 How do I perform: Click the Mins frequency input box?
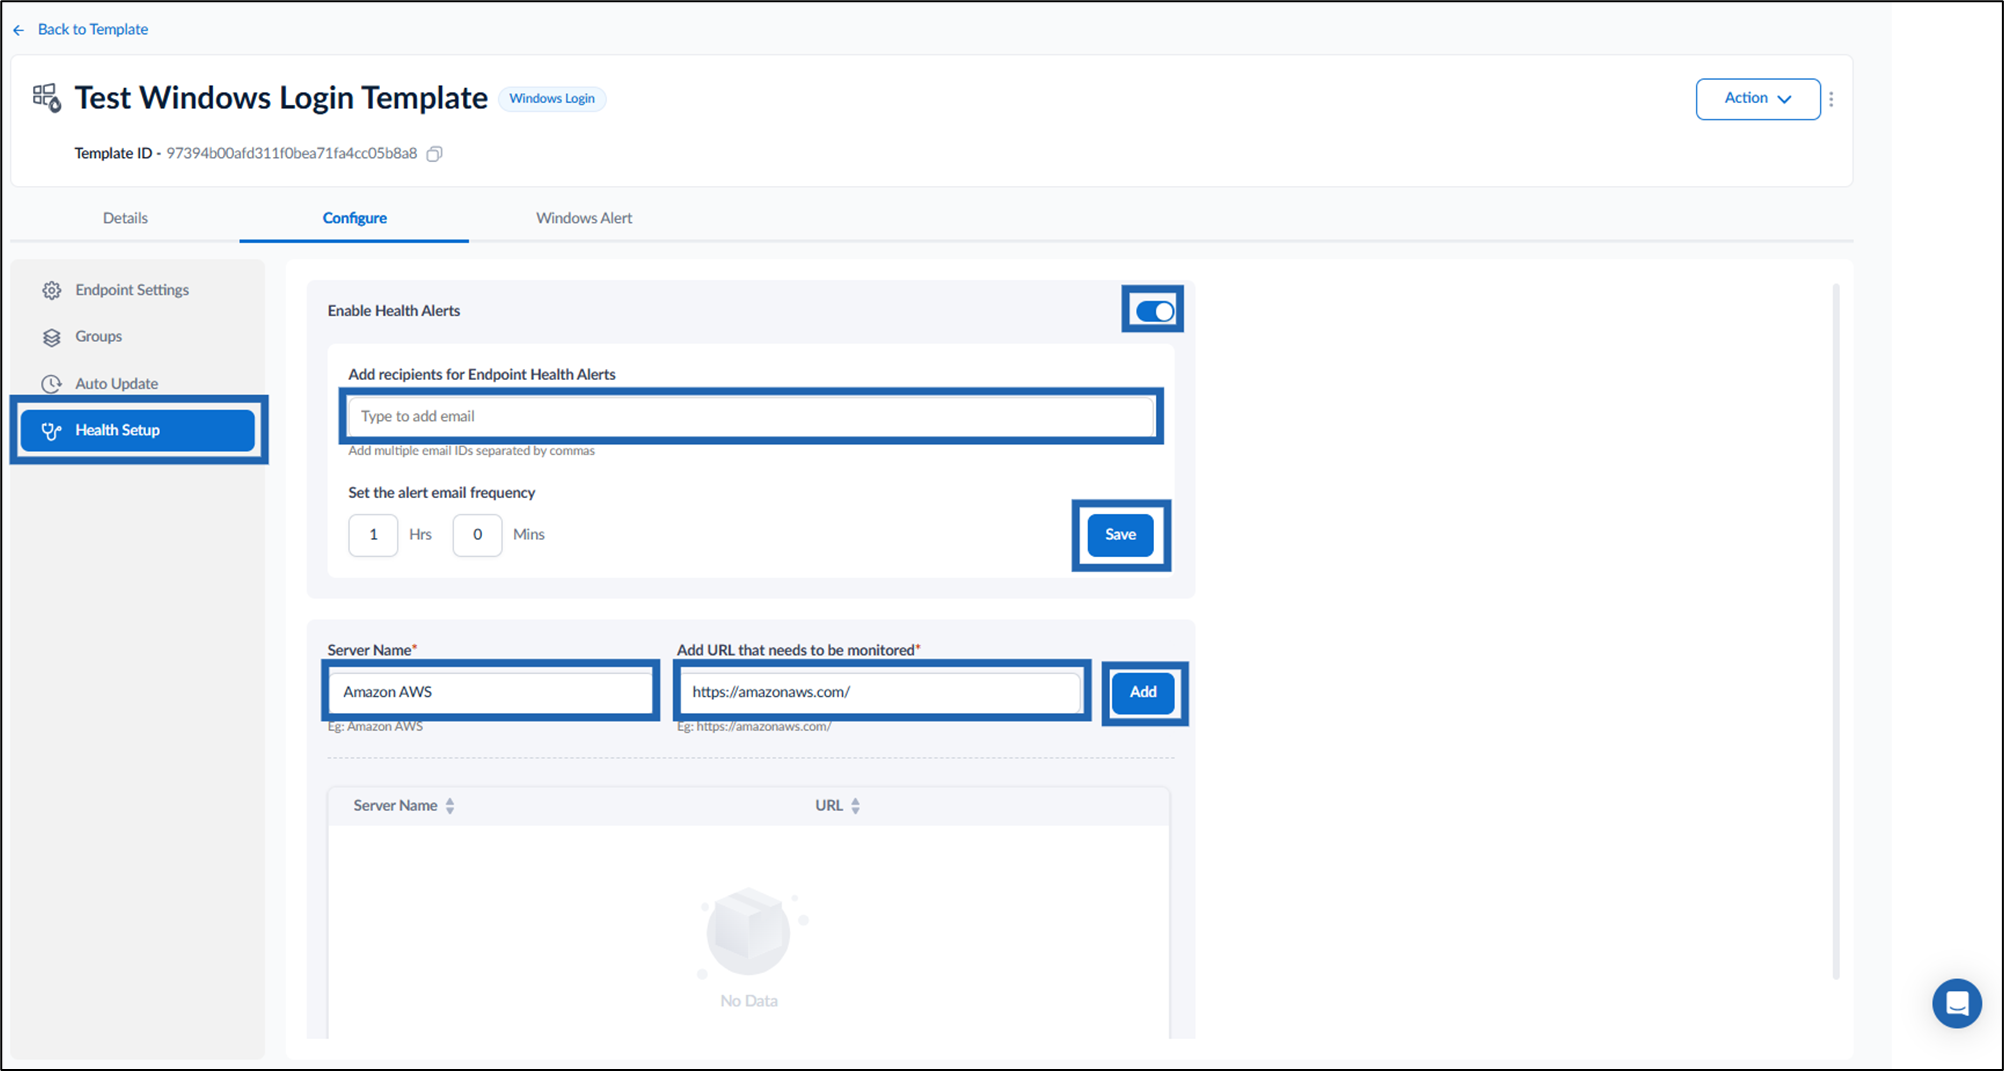tap(477, 535)
